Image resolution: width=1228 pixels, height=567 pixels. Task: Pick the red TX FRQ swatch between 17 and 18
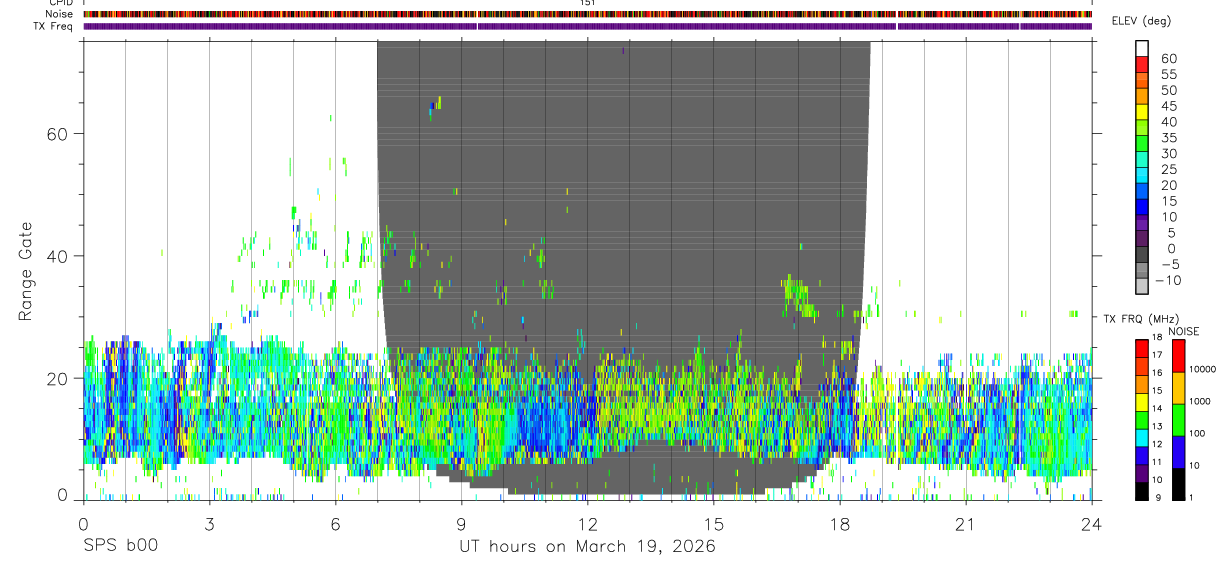click(x=1142, y=347)
